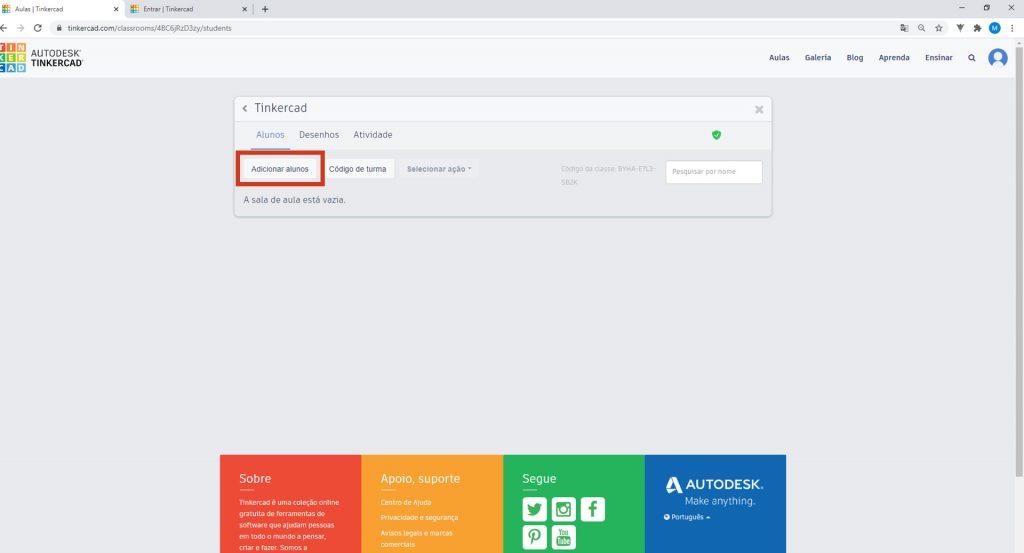Viewport: 1024px width, 553px height.
Task: Click 'A sala de aula está vazia.' text
Action: click(295, 200)
